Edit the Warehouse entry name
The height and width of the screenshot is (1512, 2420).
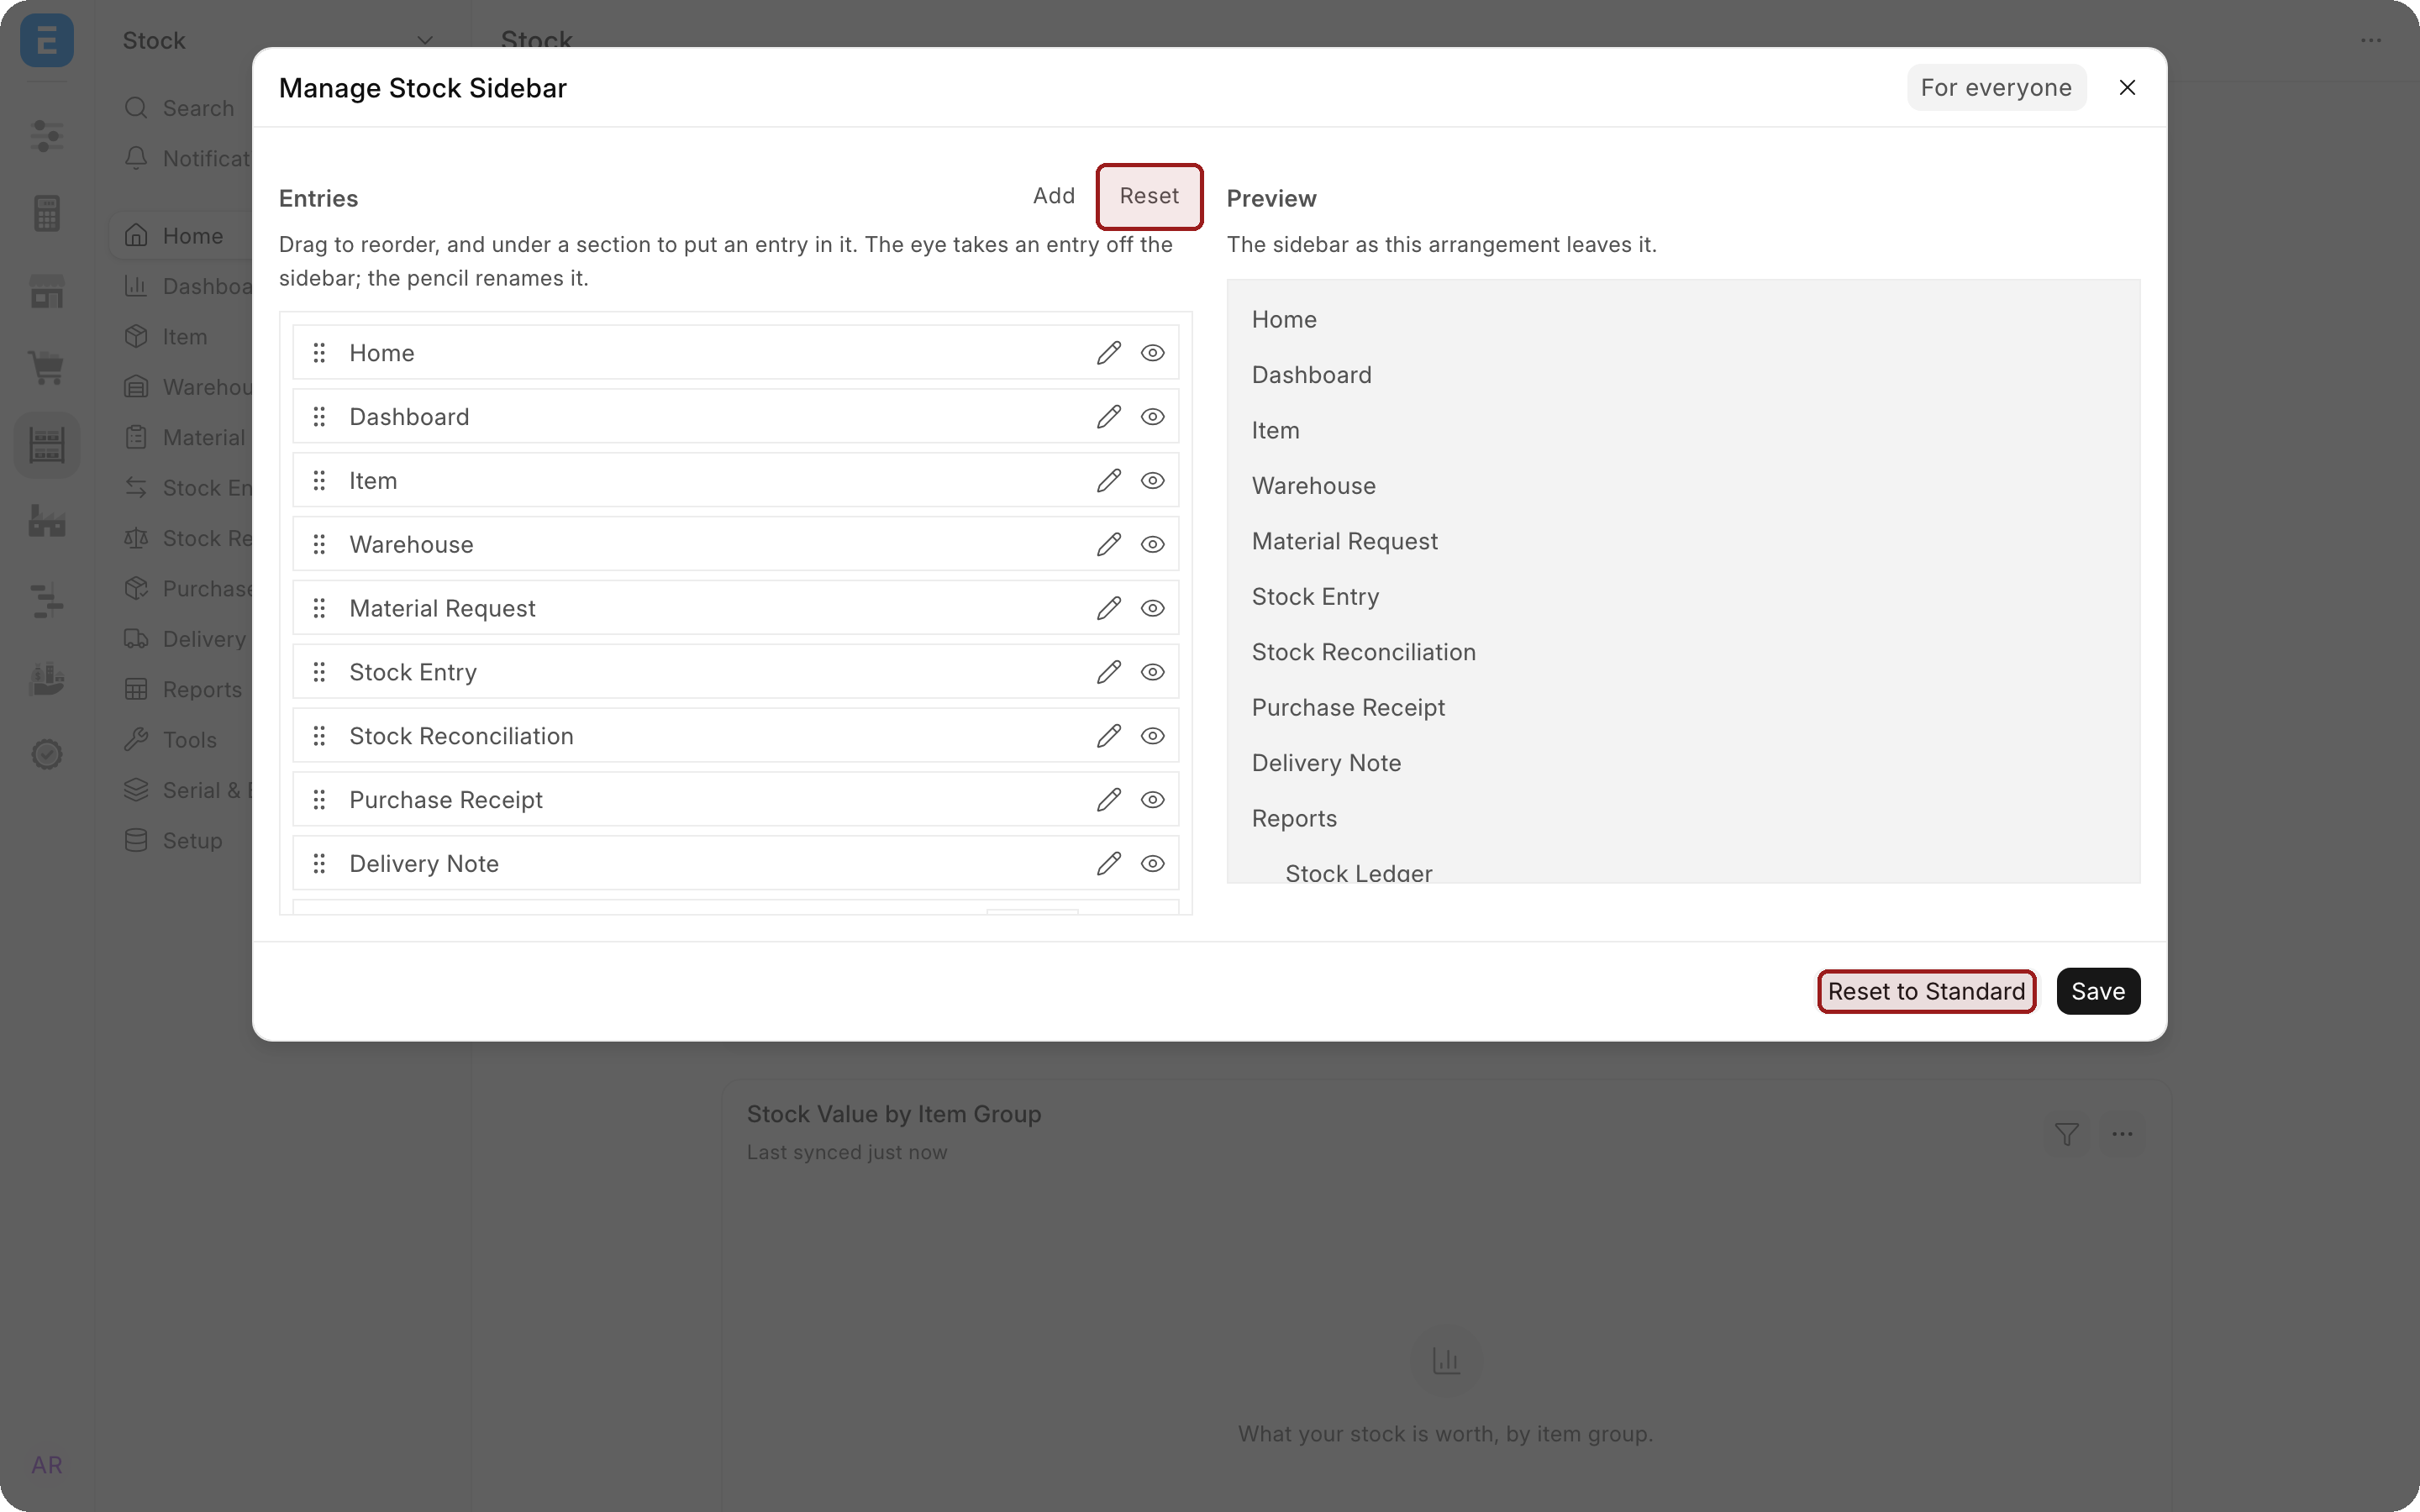(x=1108, y=545)
